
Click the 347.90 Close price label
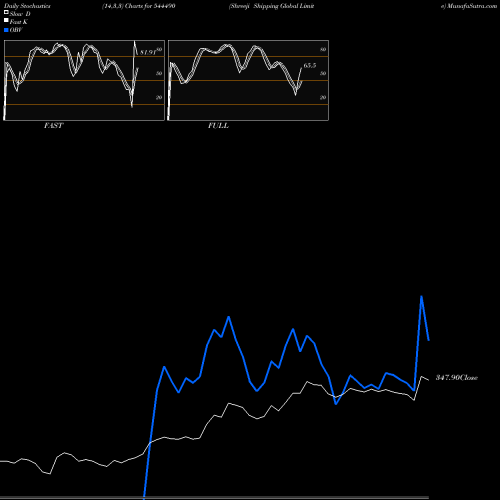point(457,377)
